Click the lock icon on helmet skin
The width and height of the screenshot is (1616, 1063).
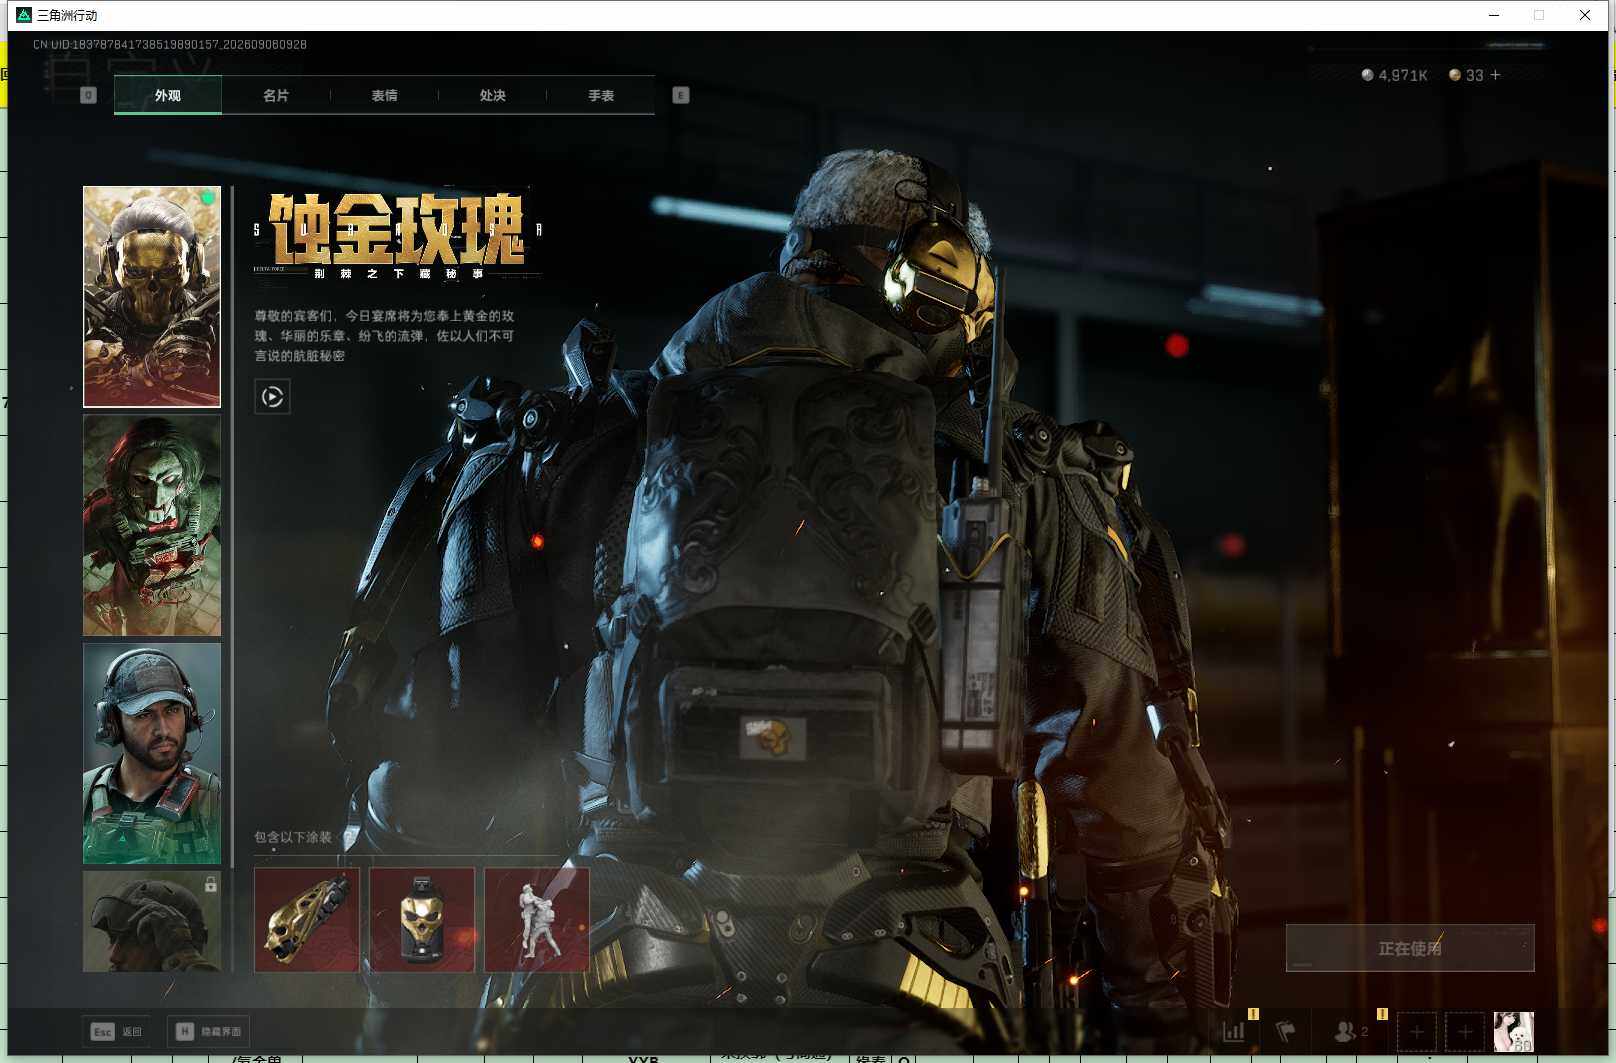(x=211, y=884)
